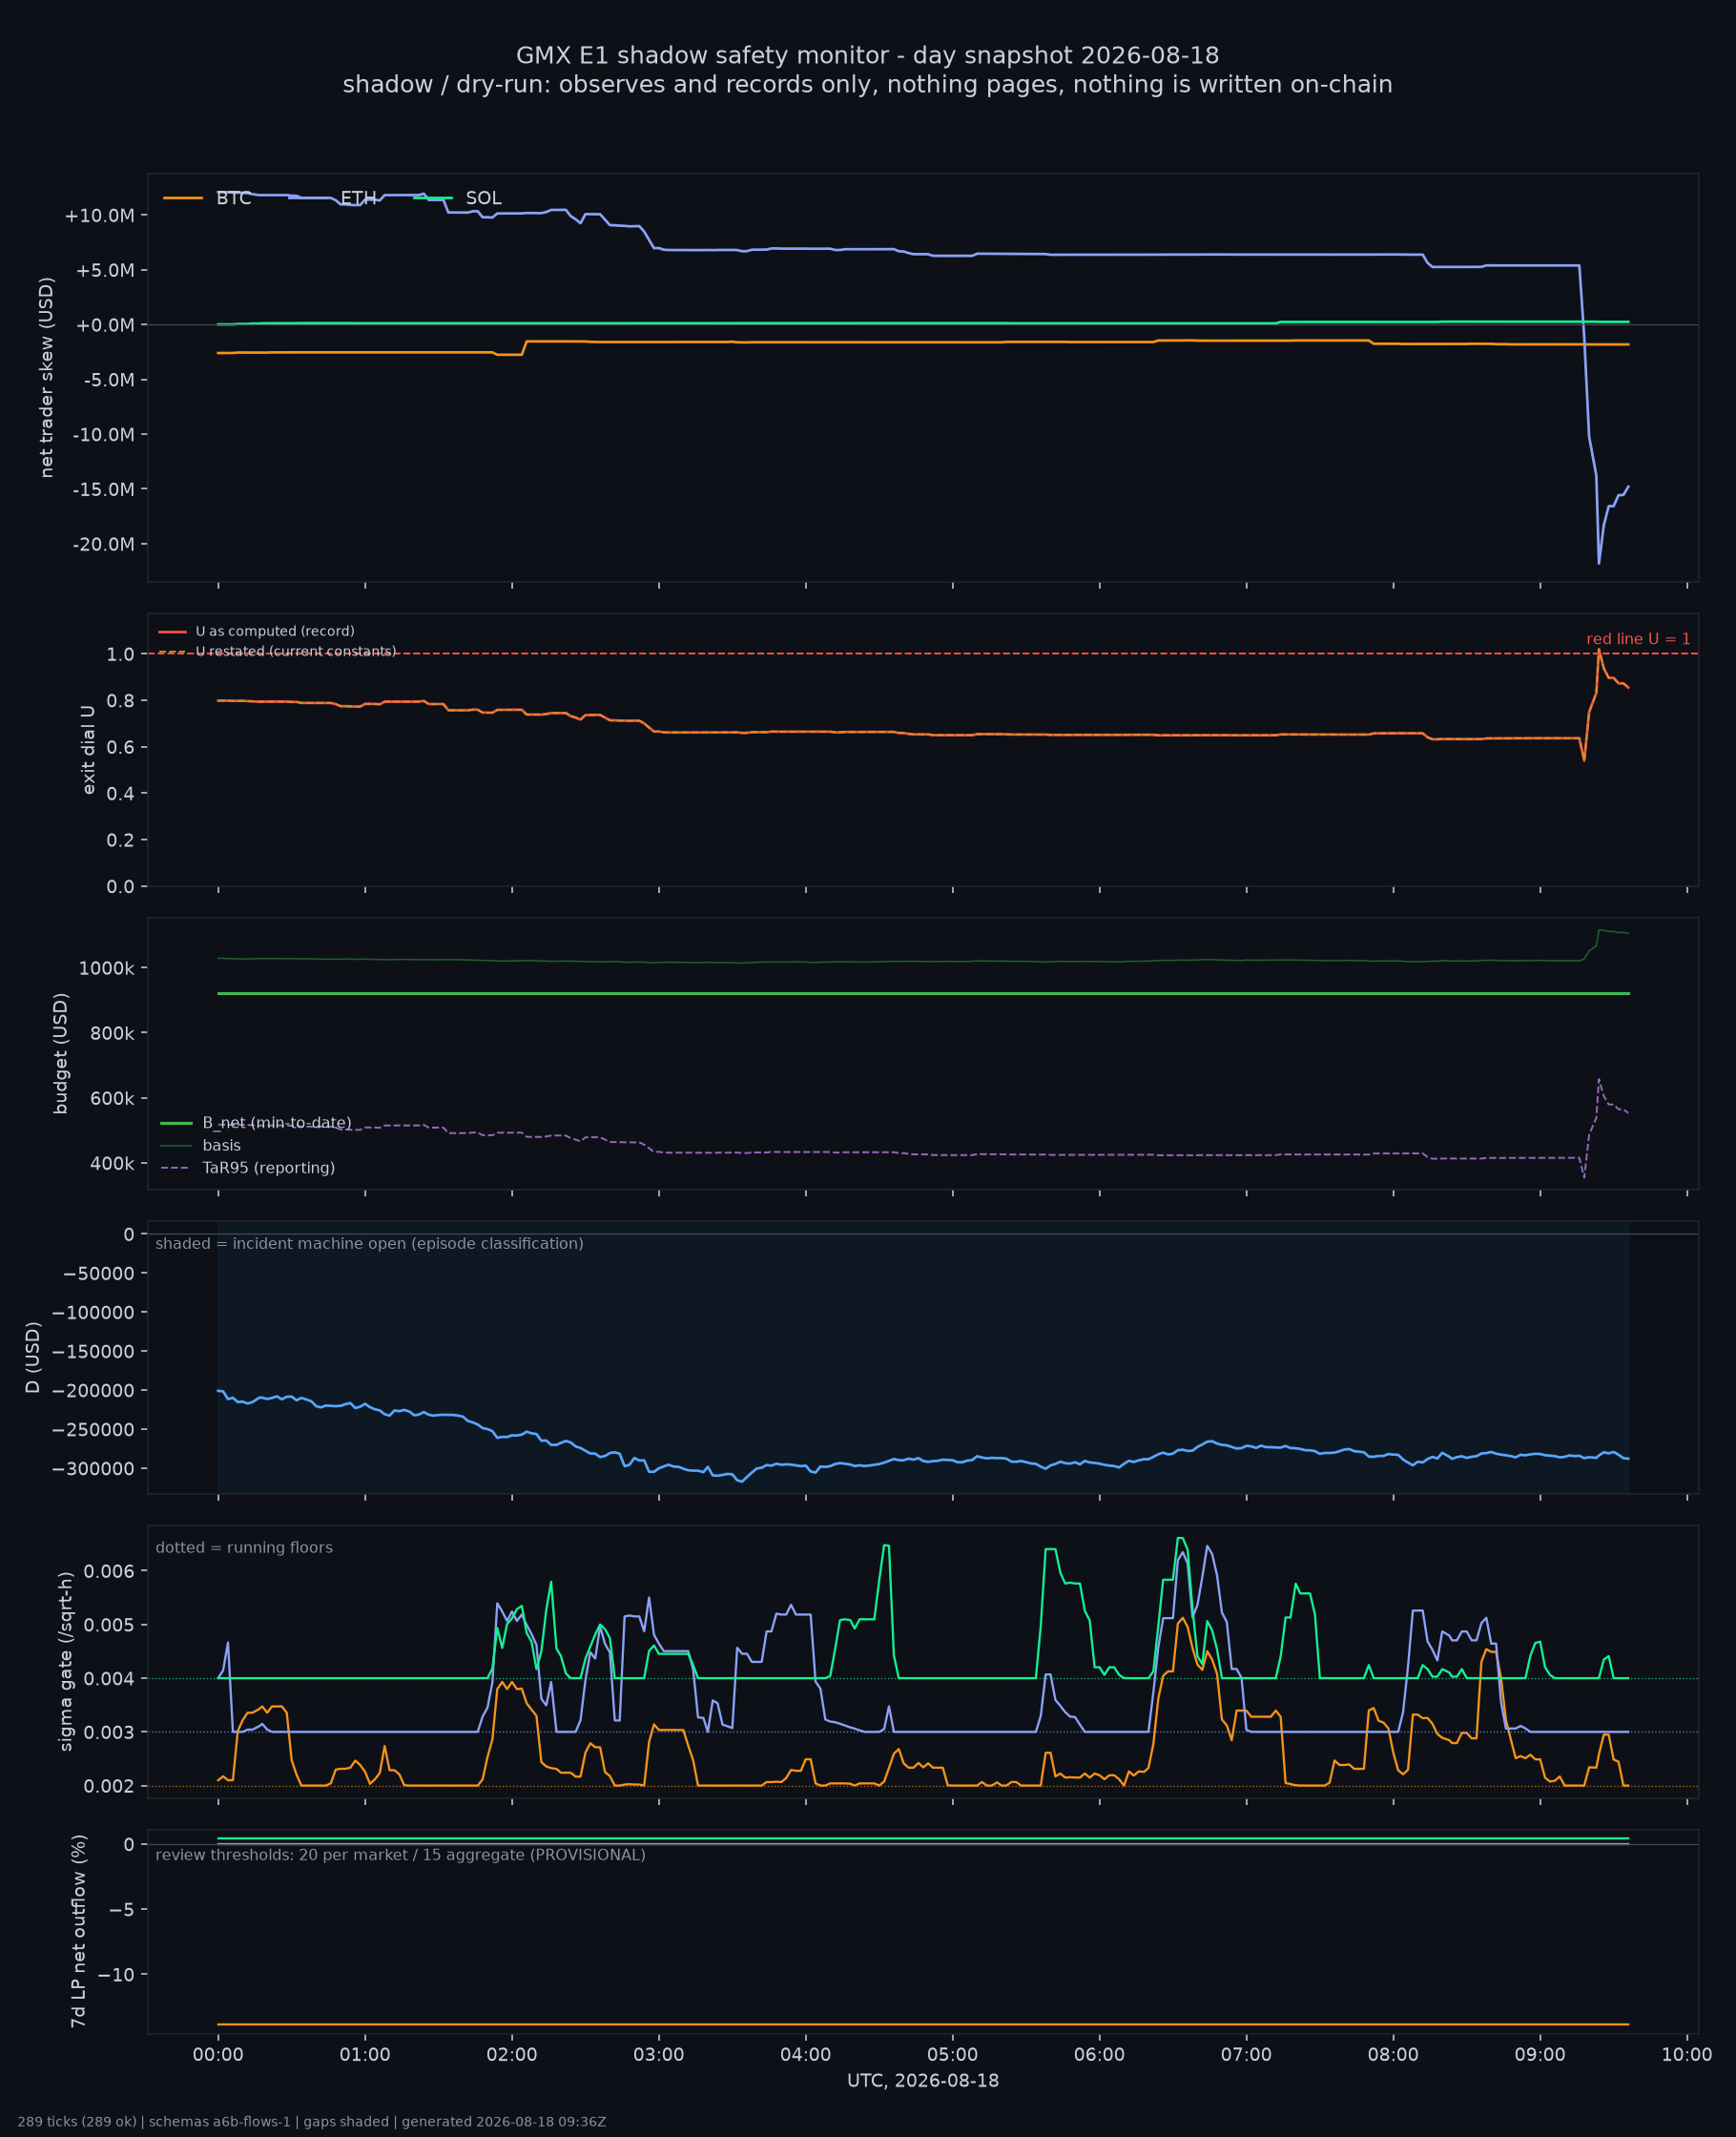Click the '−150000' D axis tick

pos(93,1351)
